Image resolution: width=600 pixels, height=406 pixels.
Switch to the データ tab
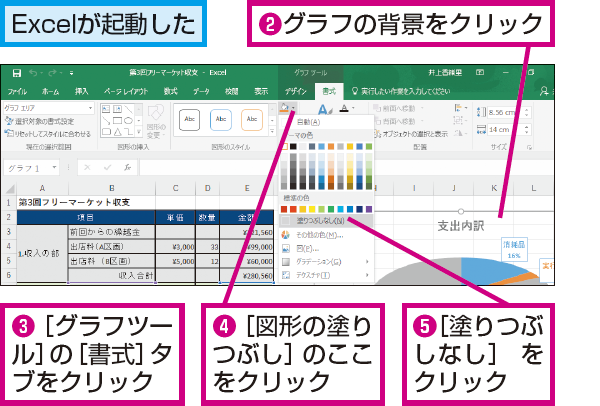[x=201, y=91]
